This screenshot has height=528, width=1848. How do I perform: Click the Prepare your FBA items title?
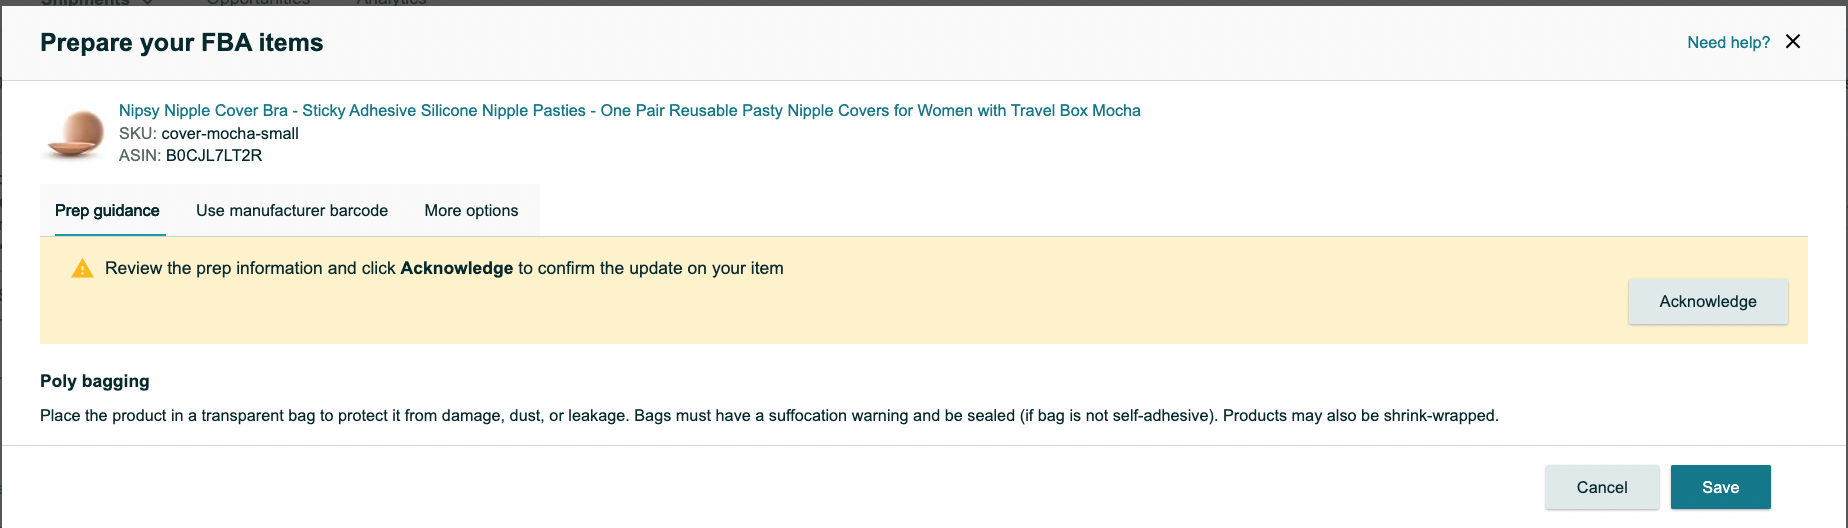coord(182,42)
